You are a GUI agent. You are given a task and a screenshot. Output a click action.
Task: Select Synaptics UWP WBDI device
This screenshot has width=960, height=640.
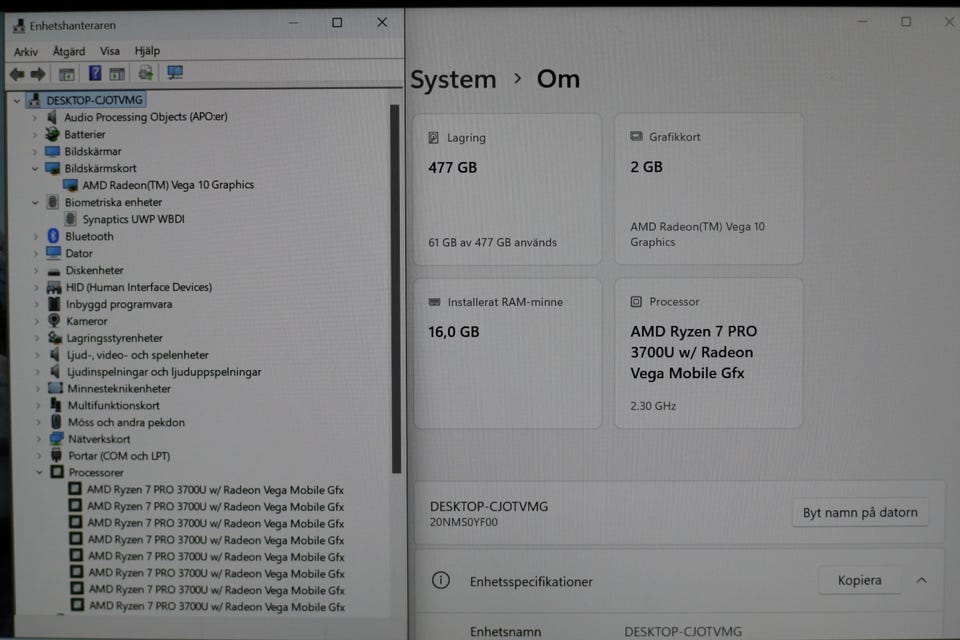coord(133,219)
